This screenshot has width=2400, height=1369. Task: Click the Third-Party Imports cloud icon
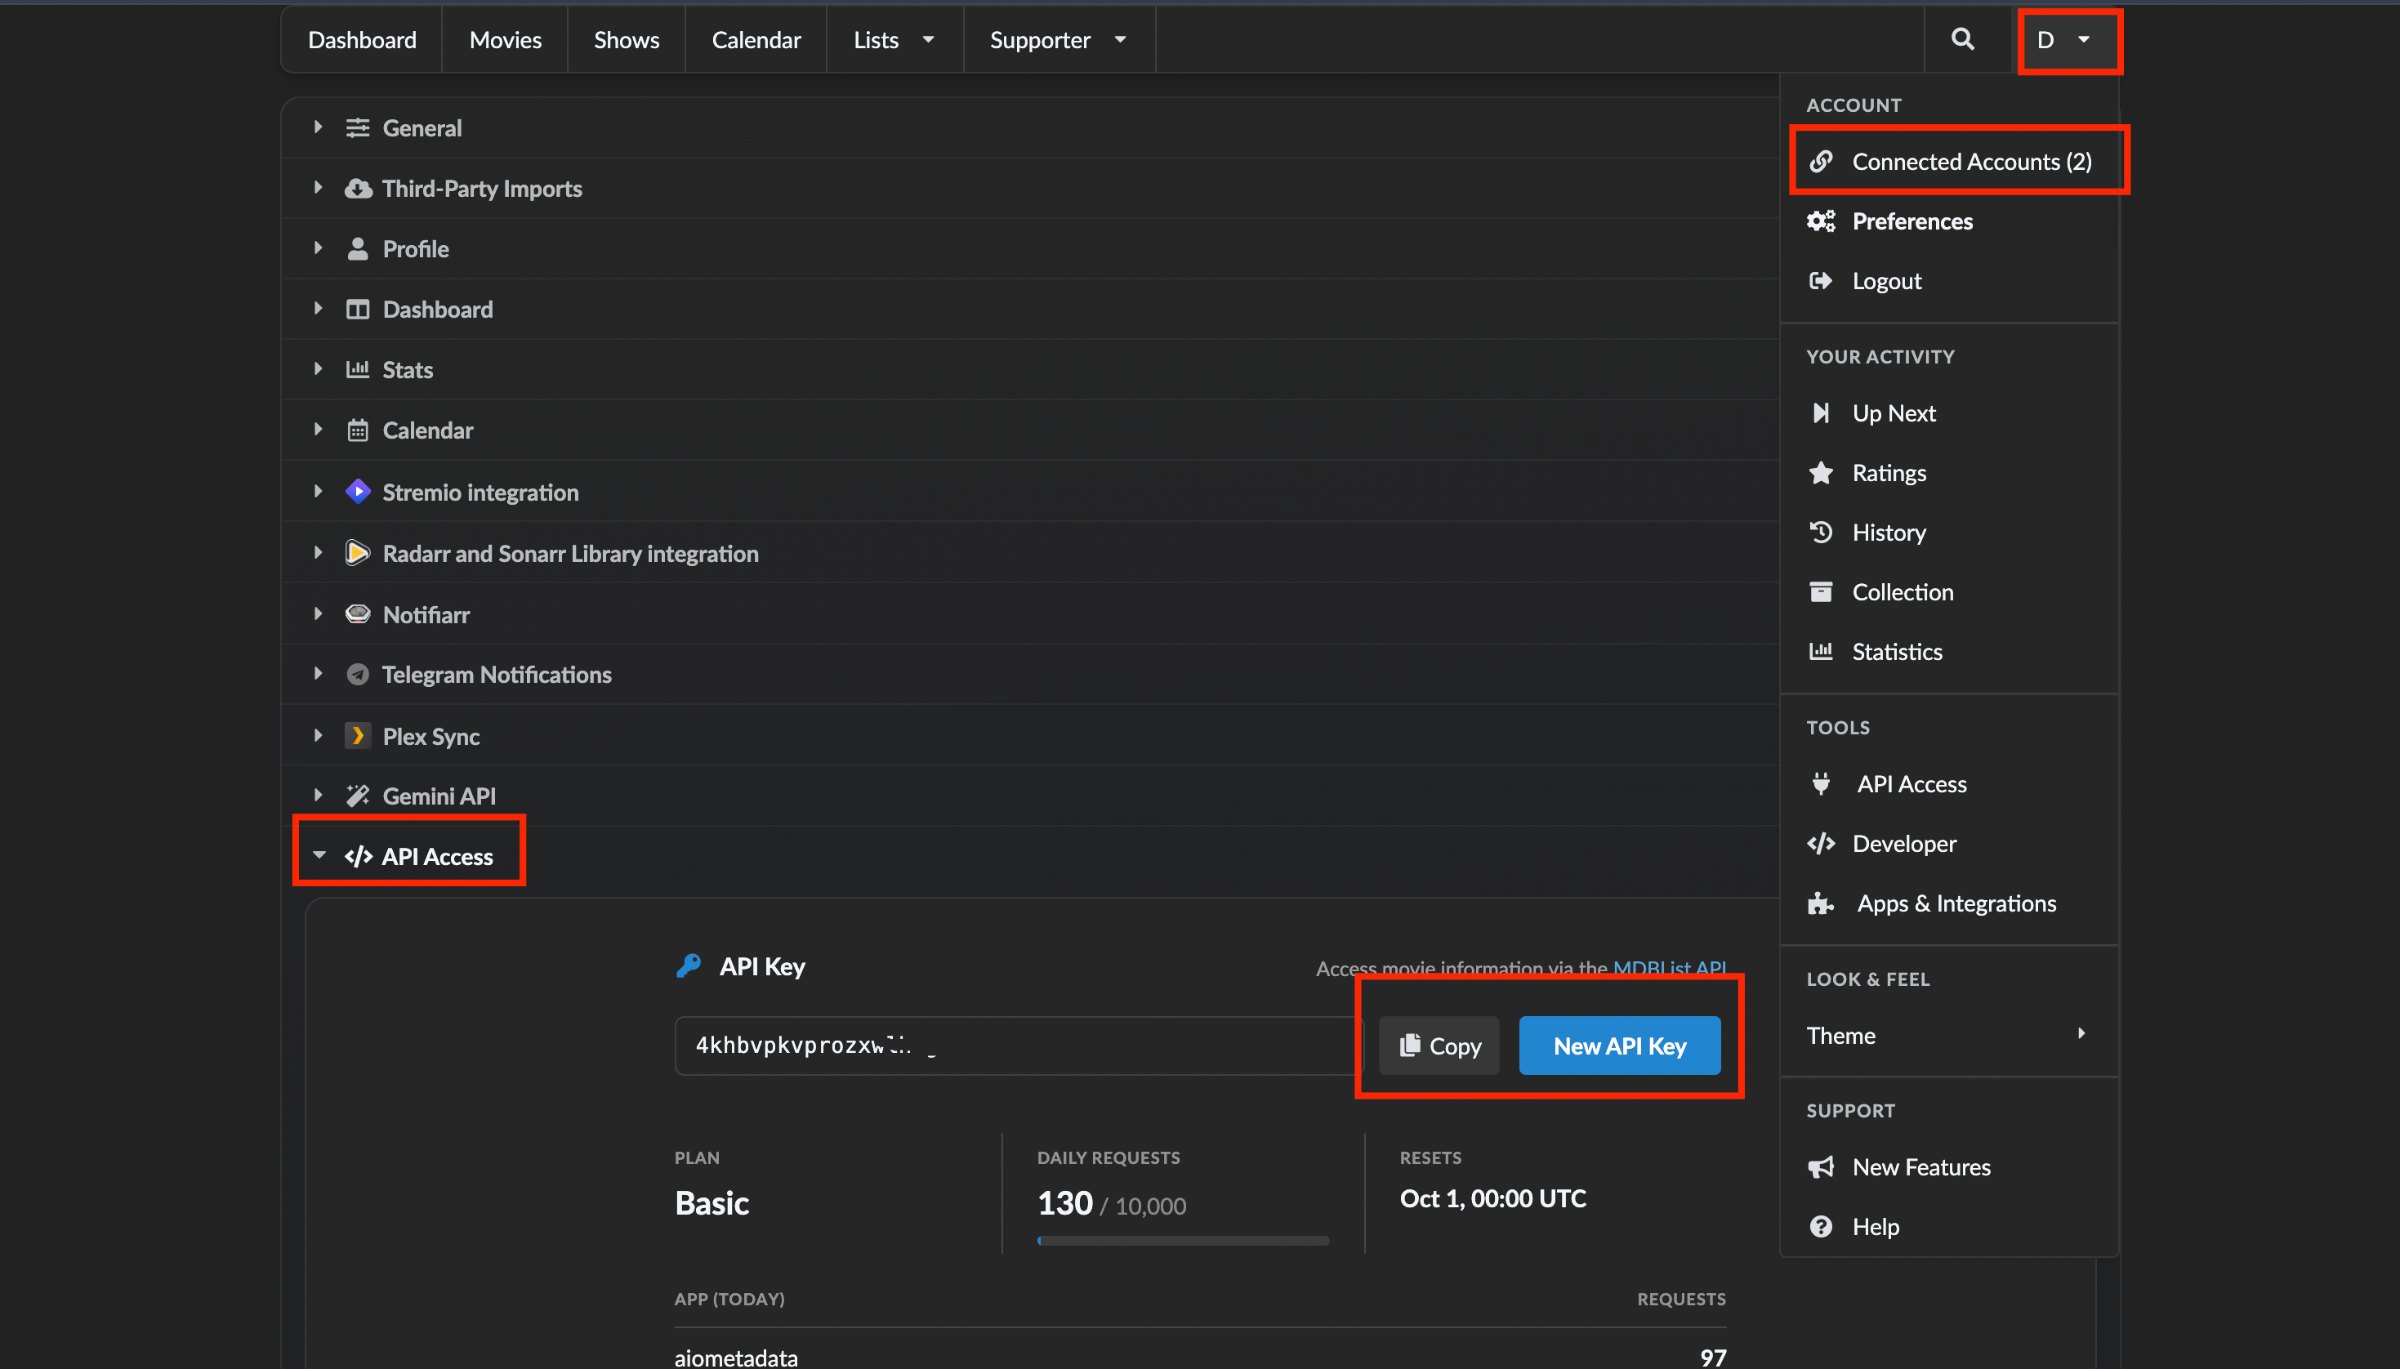[358, 188]
